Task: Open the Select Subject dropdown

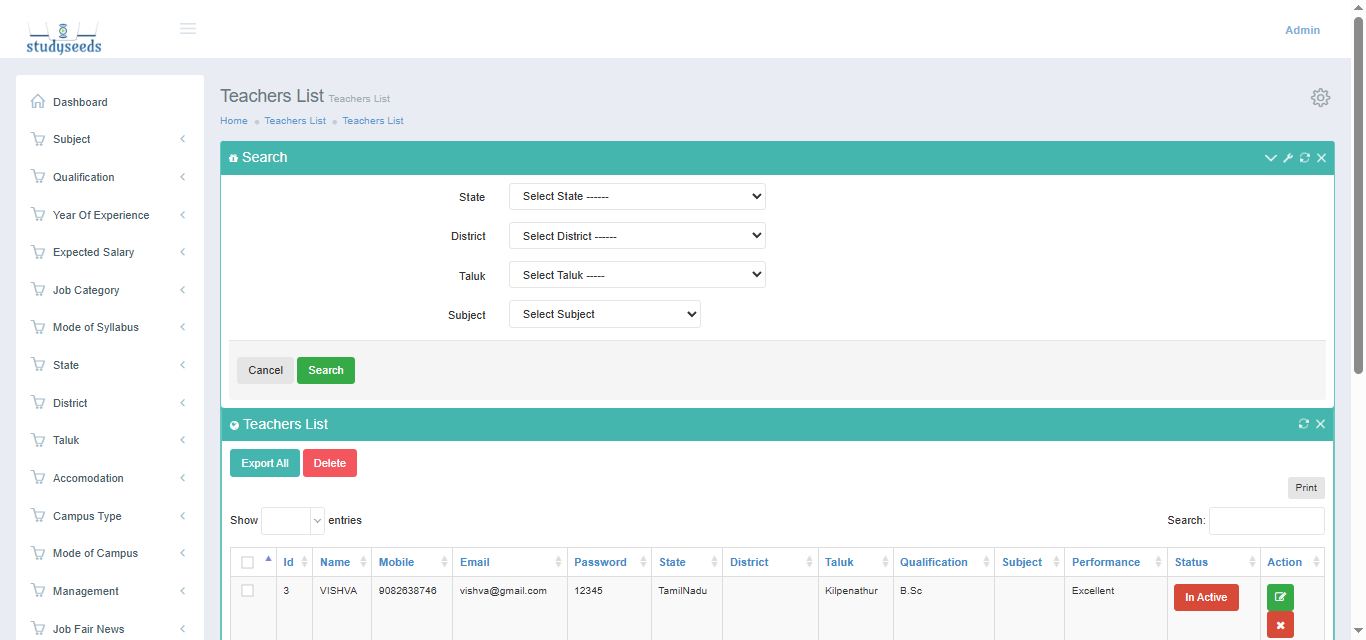Action: [x=605, y=314]
